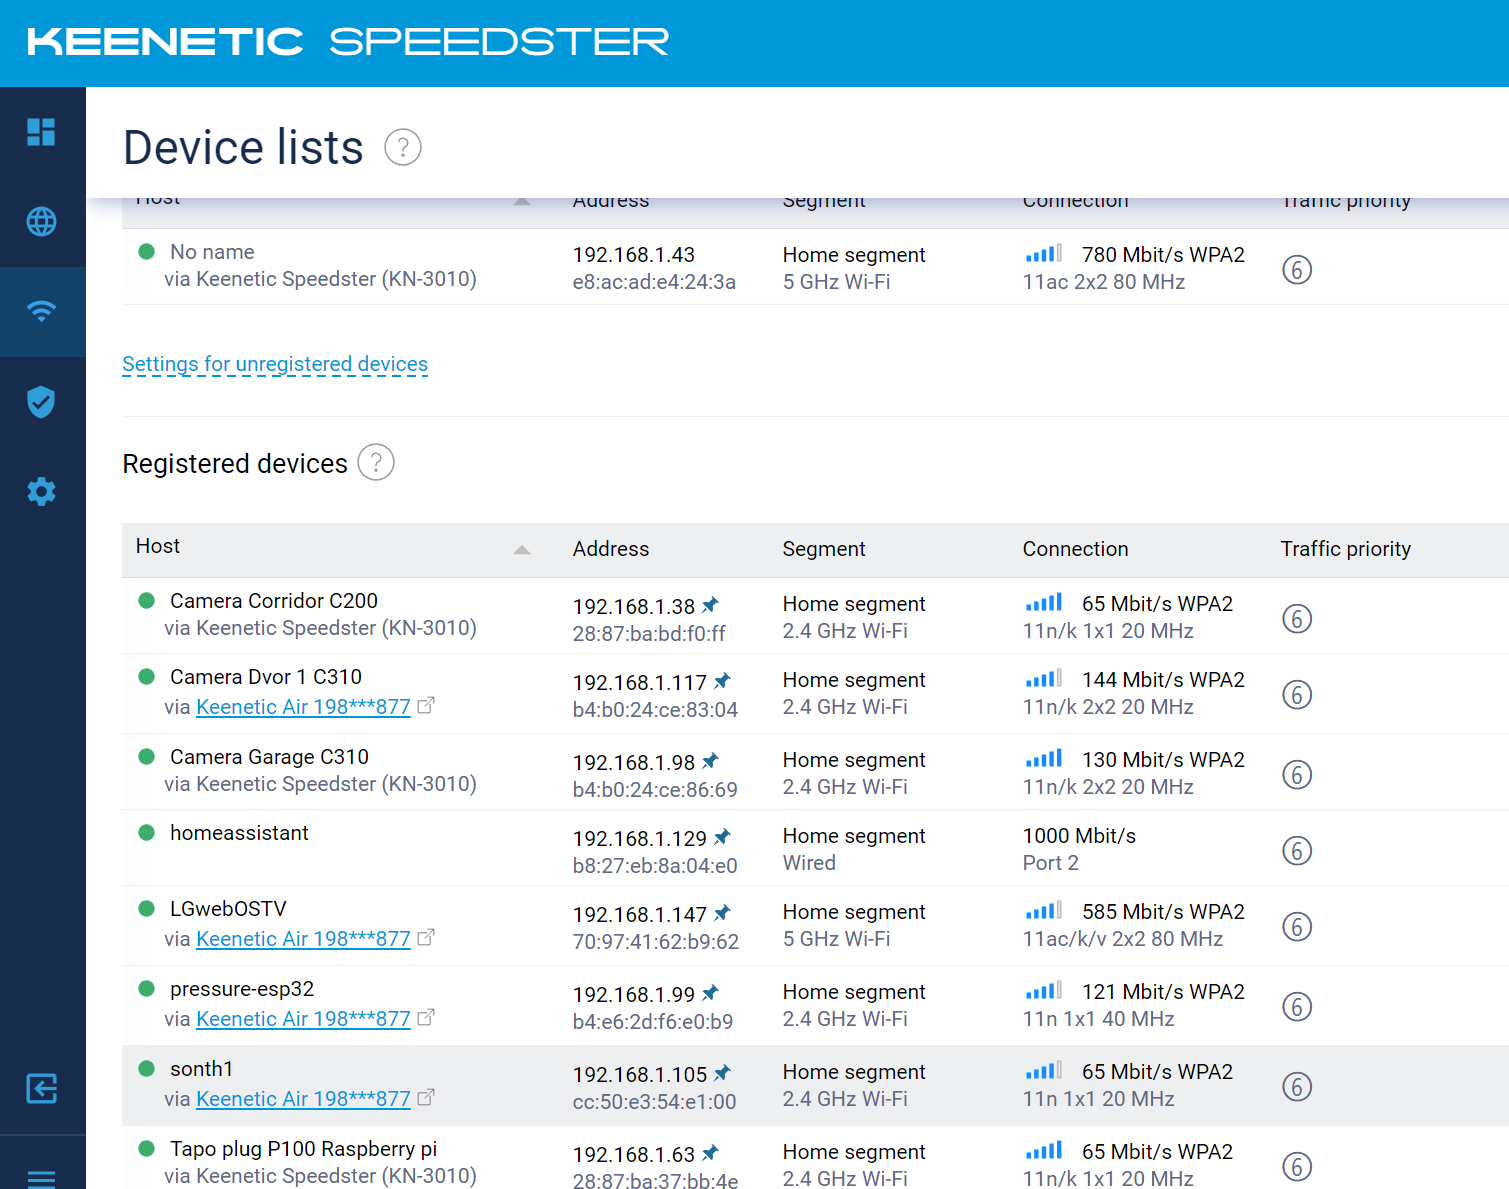
Task: Click the Registered devices section heading
Action: pyautogui.click(x=235, y=464)
